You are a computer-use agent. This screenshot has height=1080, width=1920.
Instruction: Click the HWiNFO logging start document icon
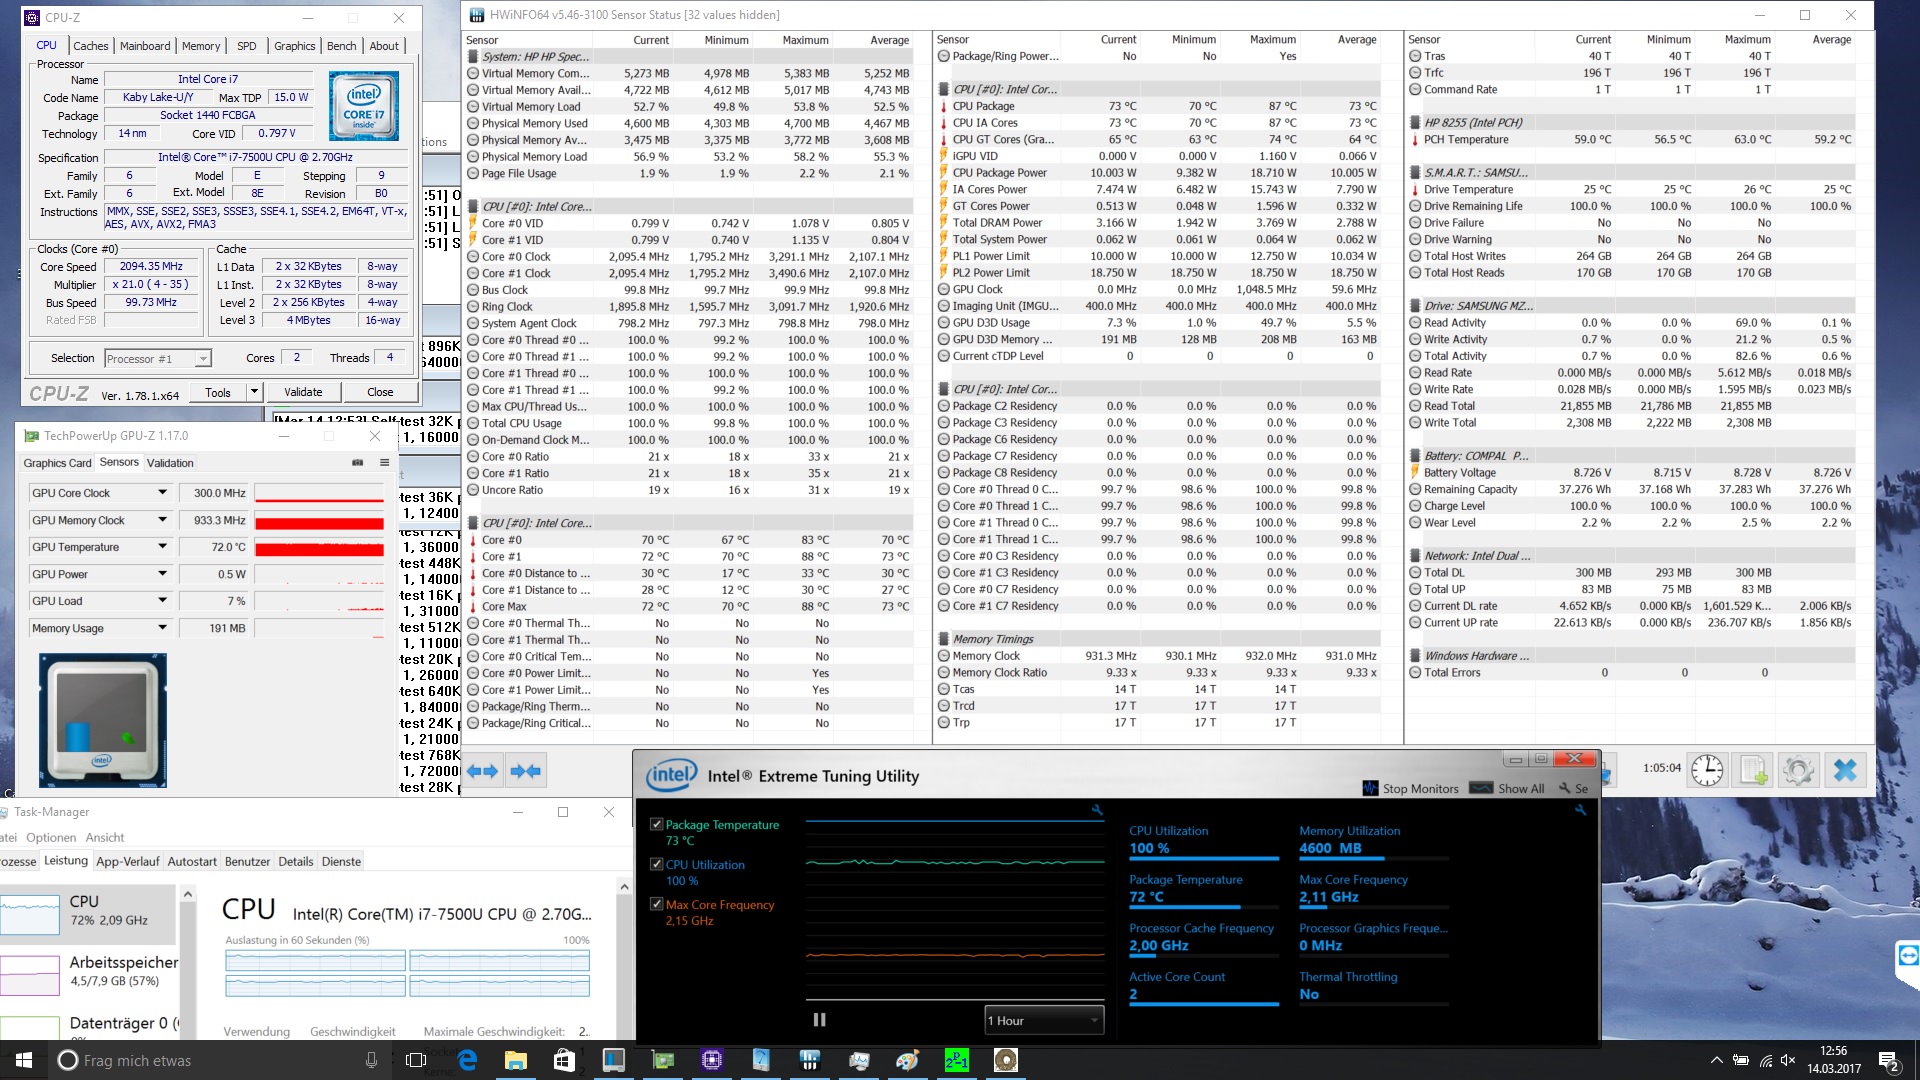click(1753, 770)
